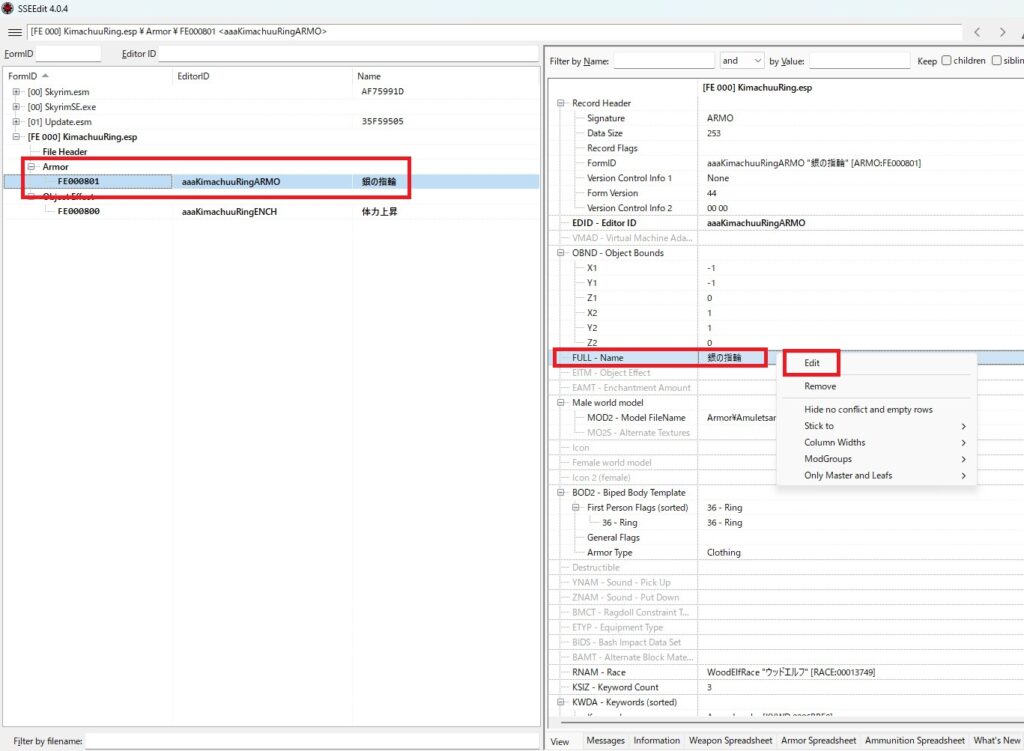This screenshot has width=1024, height=751.
Task: Select Remove in the context menu
Action: [820, 386]
